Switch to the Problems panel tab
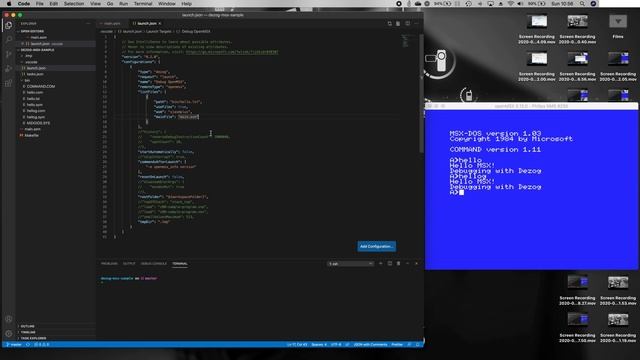The width and height of the screenshot is (640, 360). pos(109,264)
